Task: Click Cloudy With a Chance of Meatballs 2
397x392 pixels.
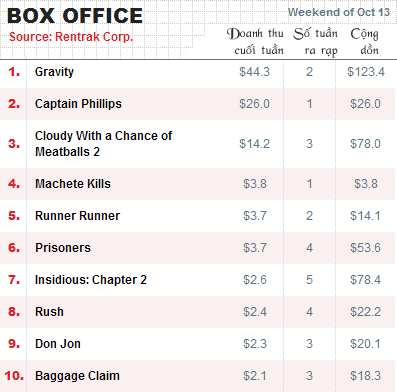Action: pos(103,144)
